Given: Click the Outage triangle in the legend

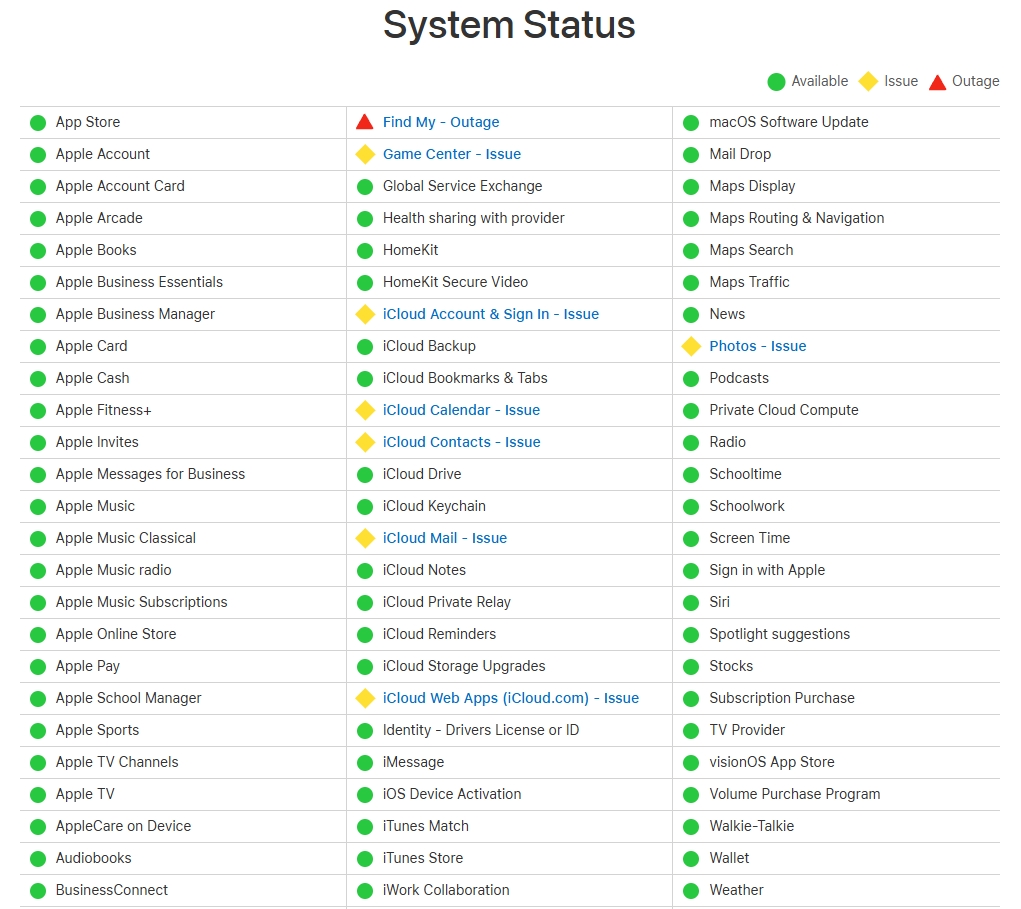Looking at the screenshot, I should (x=937, y=81).
